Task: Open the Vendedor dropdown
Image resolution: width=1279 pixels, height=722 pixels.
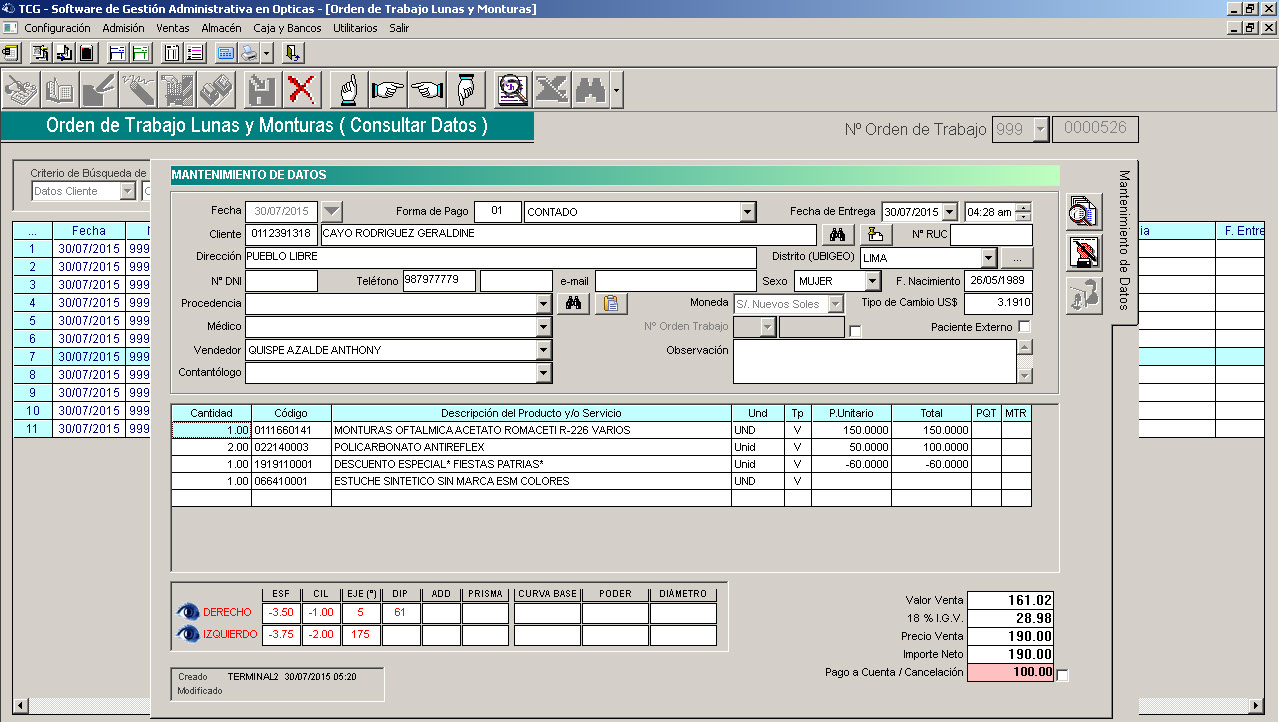Action: [x=544, y=350]
